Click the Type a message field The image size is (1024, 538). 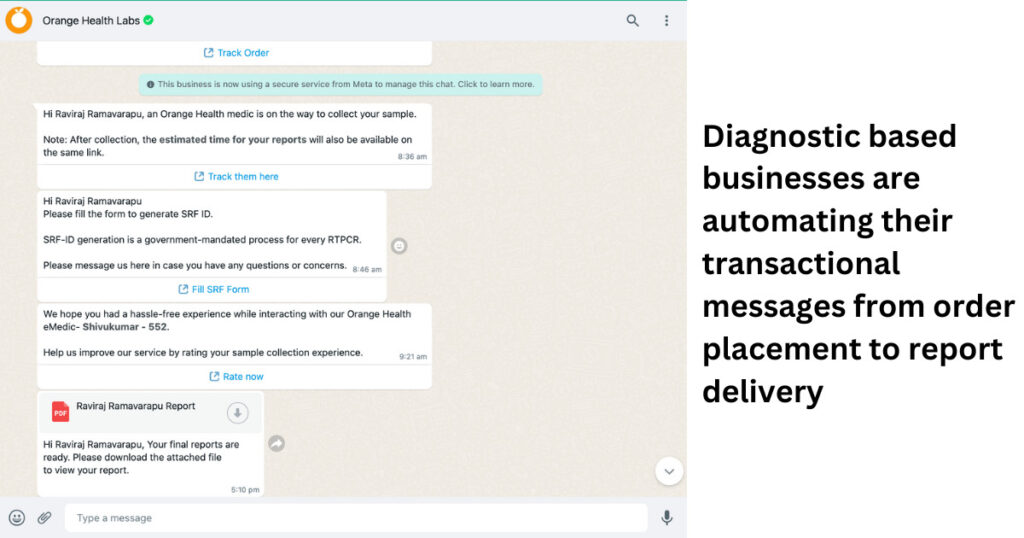(356, 518)
